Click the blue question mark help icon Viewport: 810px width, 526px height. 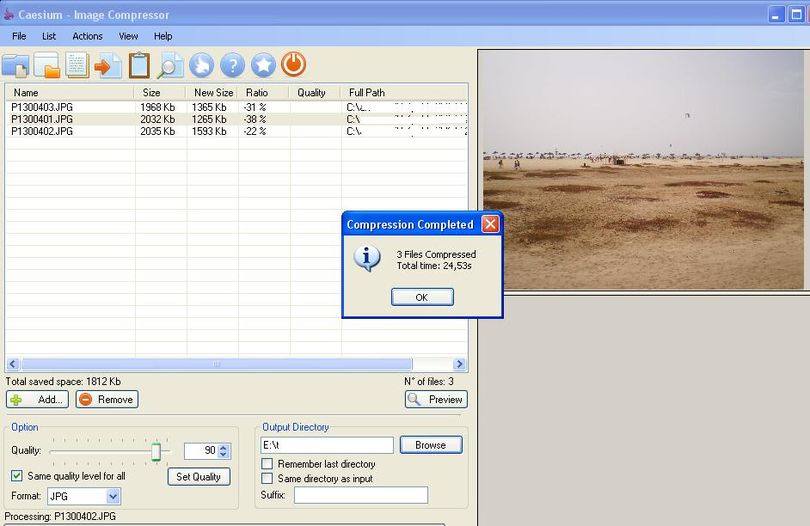coord(232,66)
